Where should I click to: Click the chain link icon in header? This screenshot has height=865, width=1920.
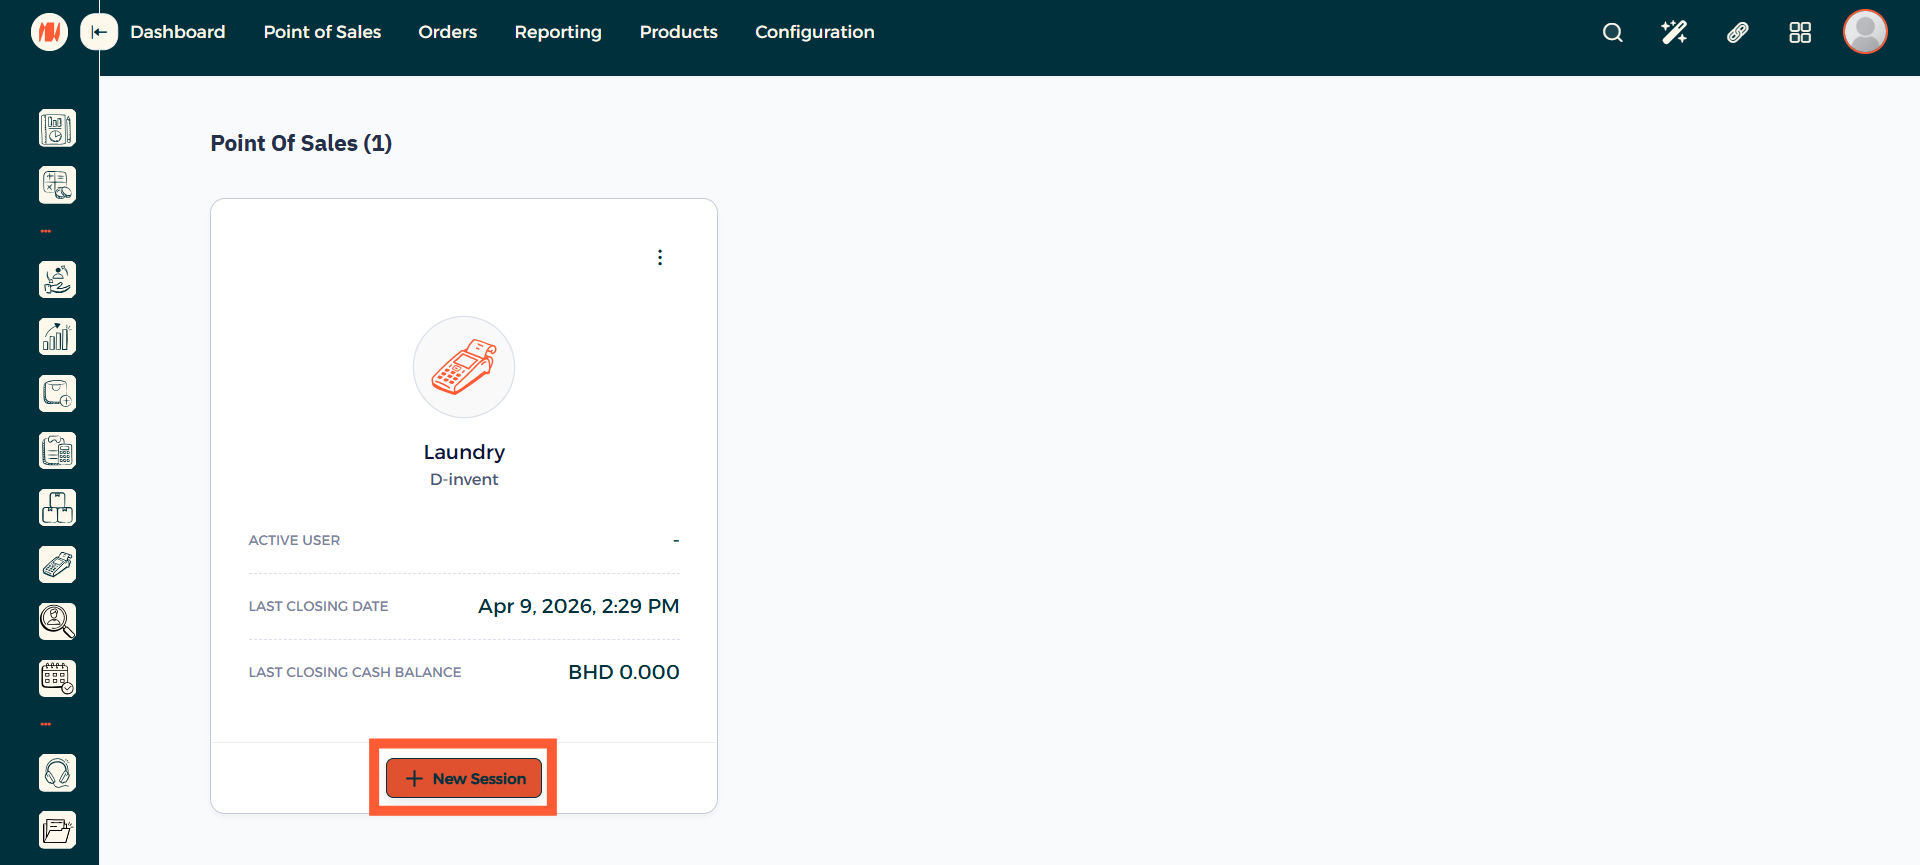click(1737, 33)
